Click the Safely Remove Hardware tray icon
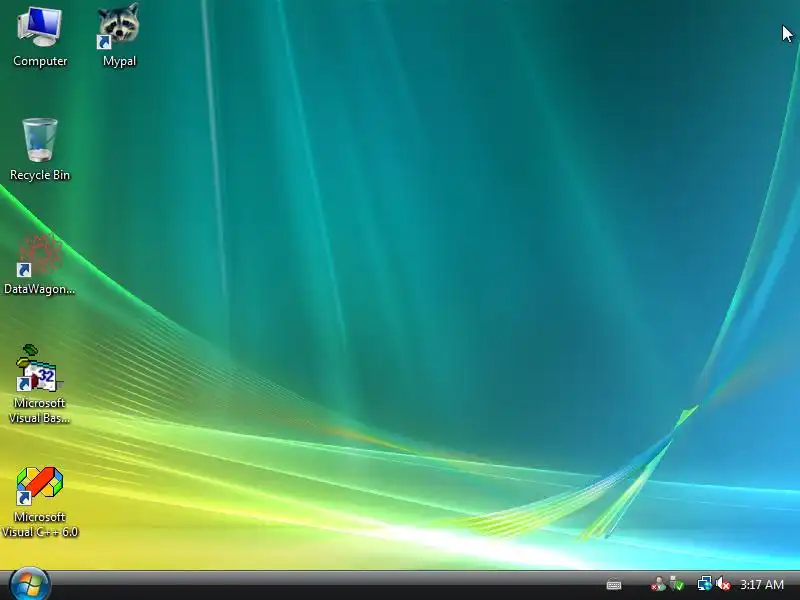 [677, 584]
